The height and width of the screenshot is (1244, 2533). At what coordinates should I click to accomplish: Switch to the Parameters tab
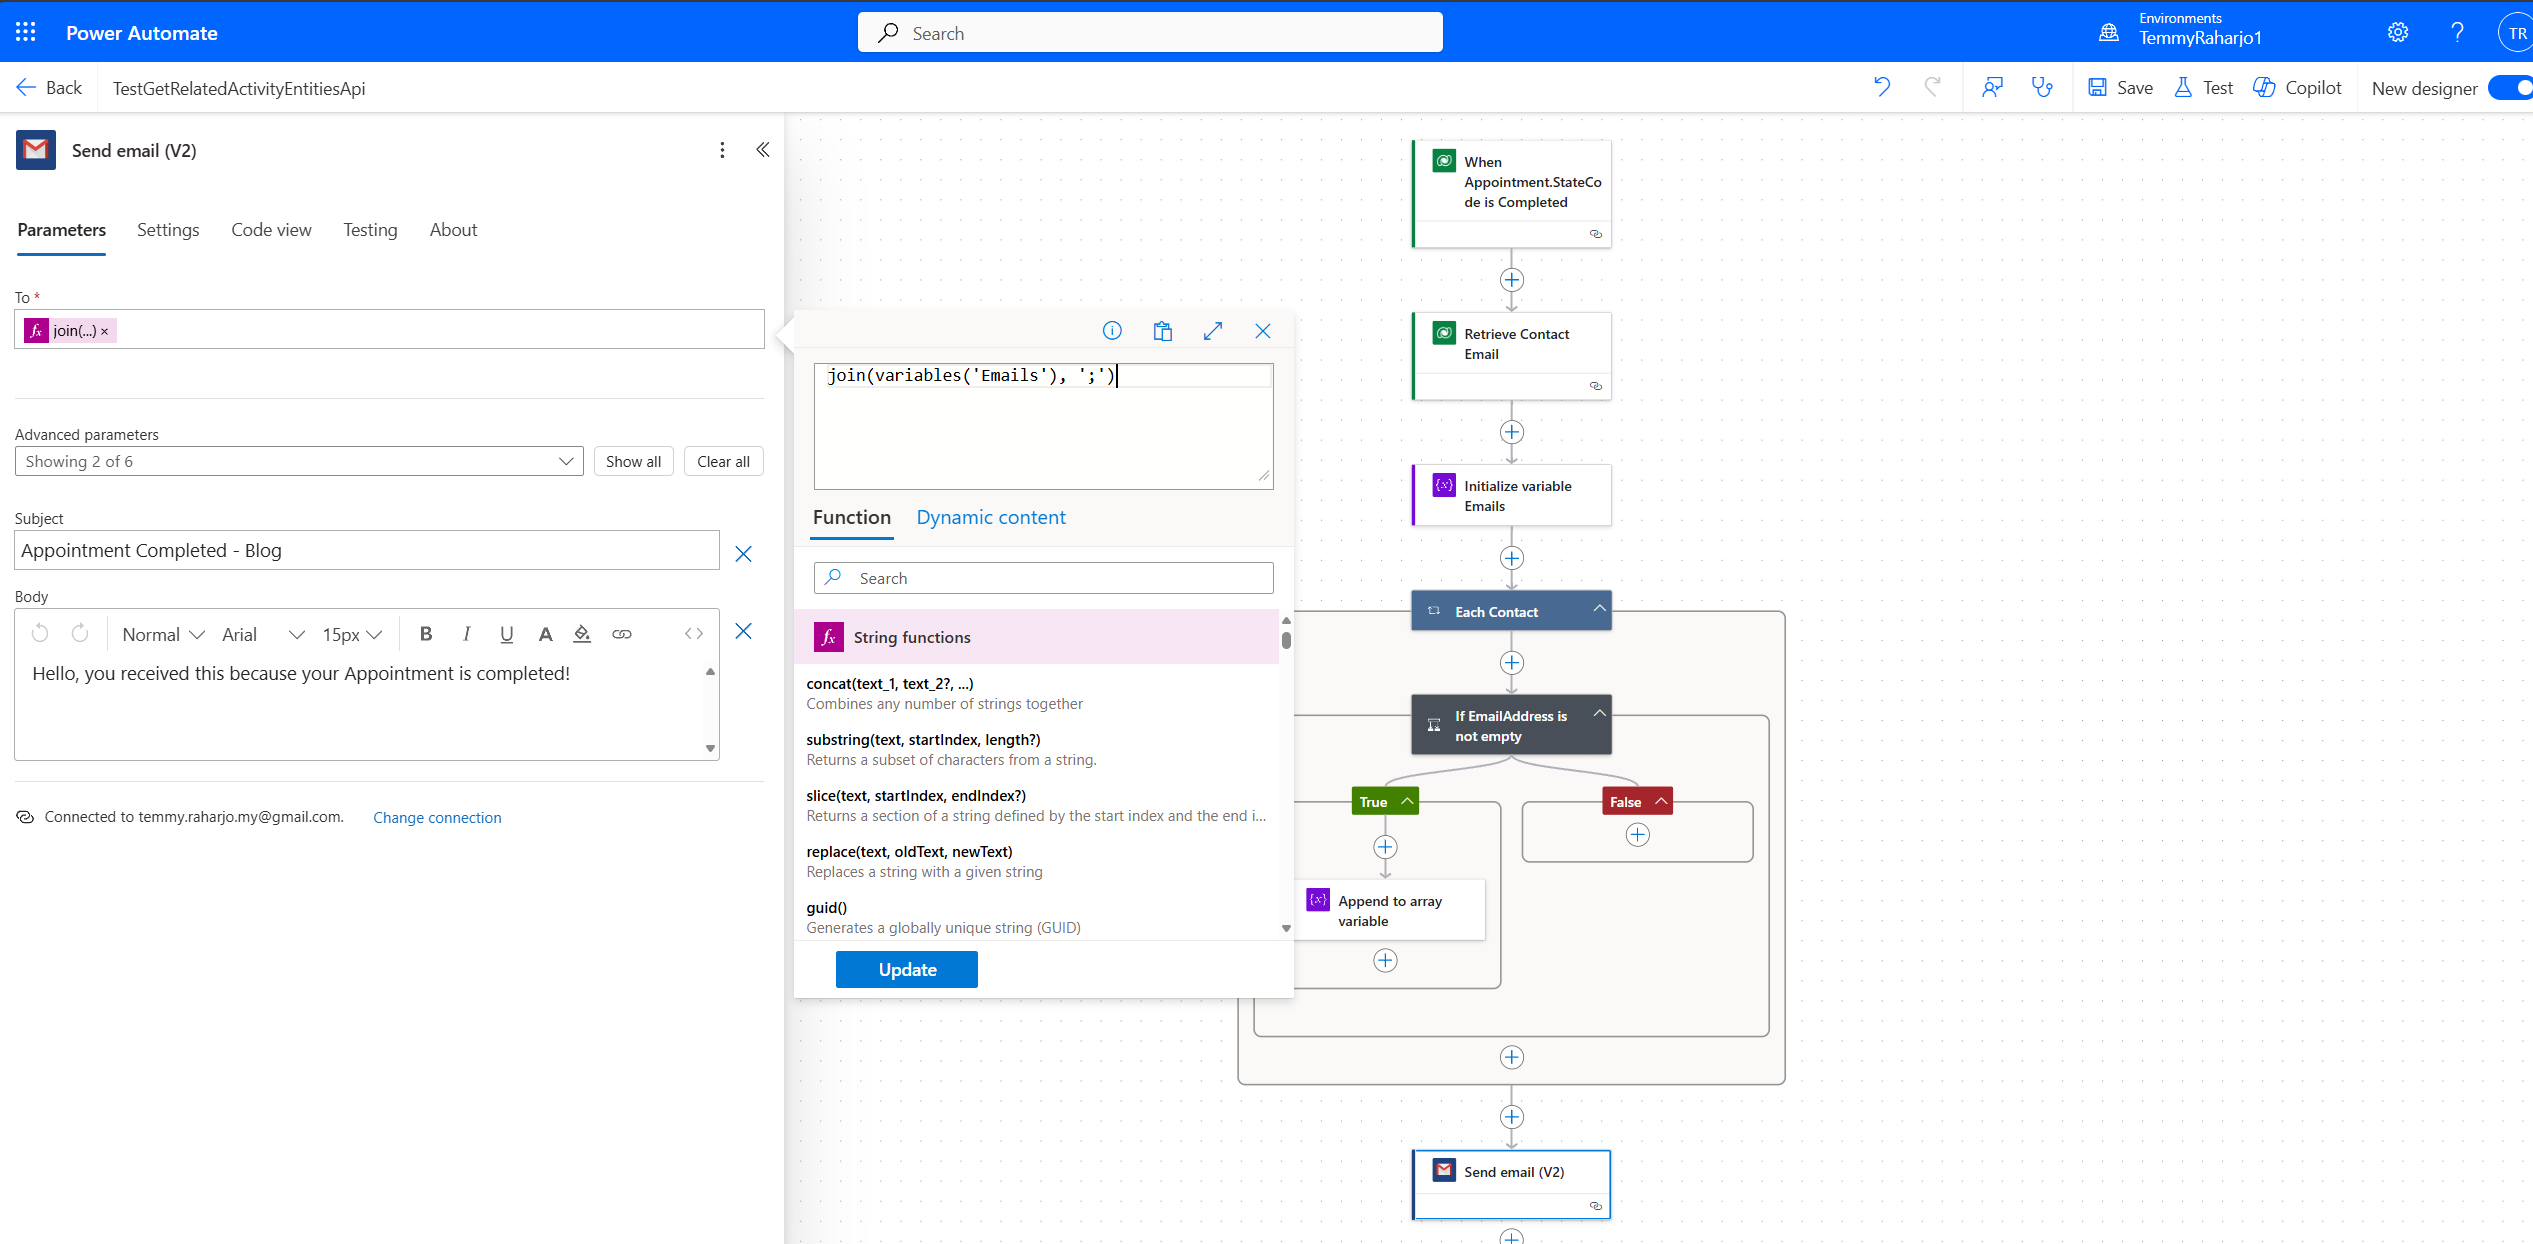[62, 230]
